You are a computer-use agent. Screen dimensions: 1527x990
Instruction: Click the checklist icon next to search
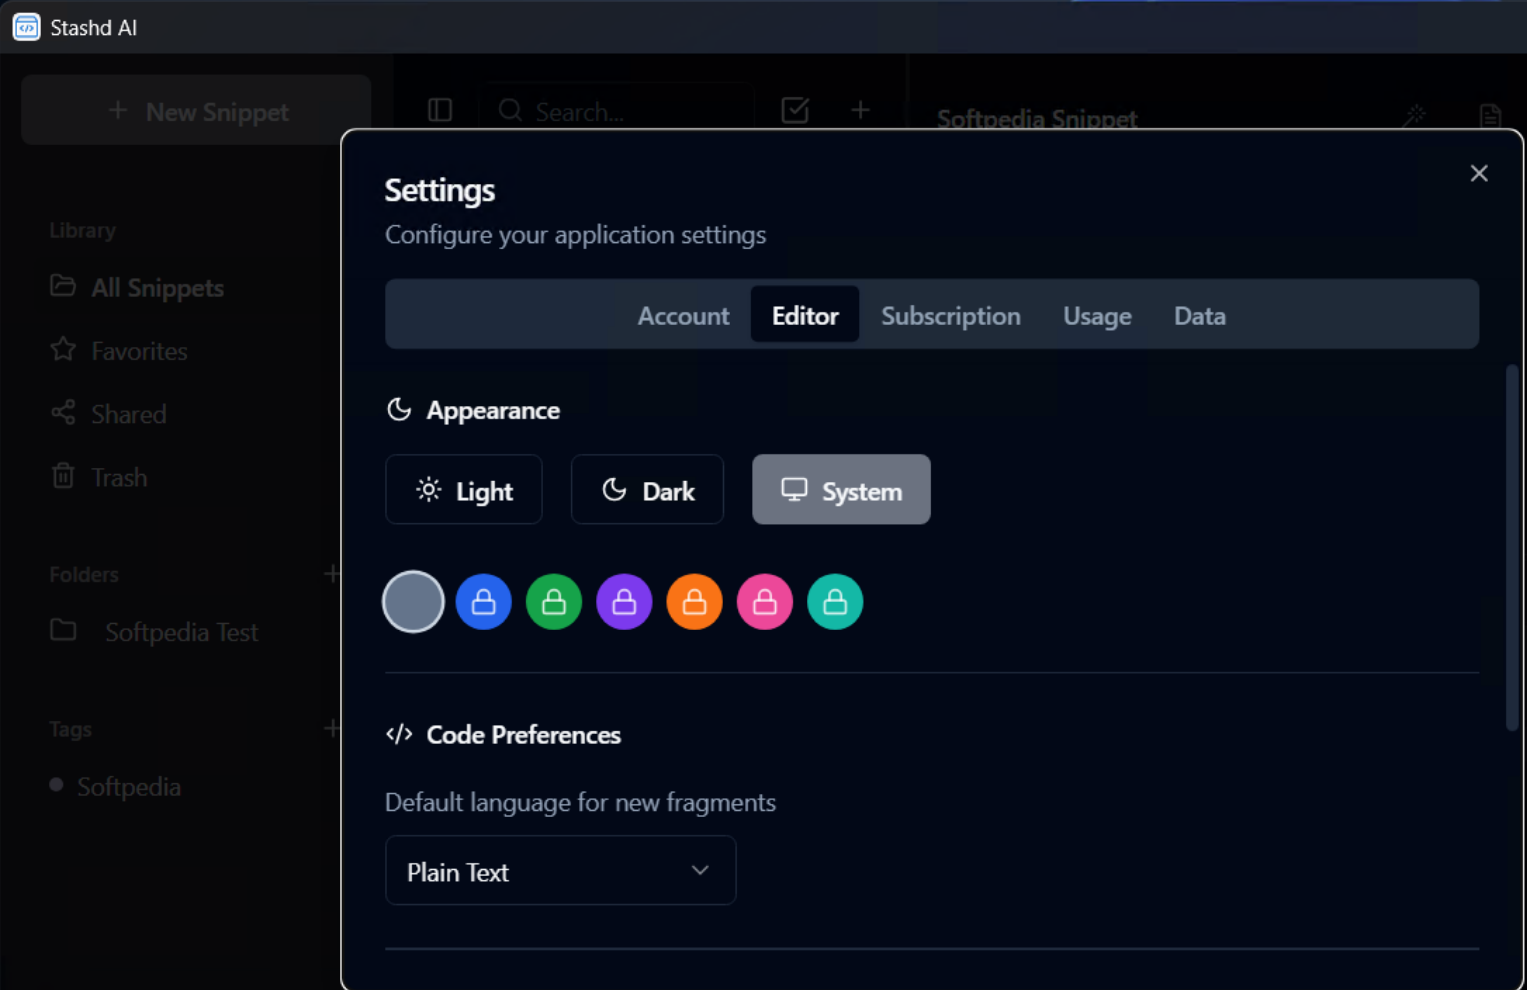795,110
